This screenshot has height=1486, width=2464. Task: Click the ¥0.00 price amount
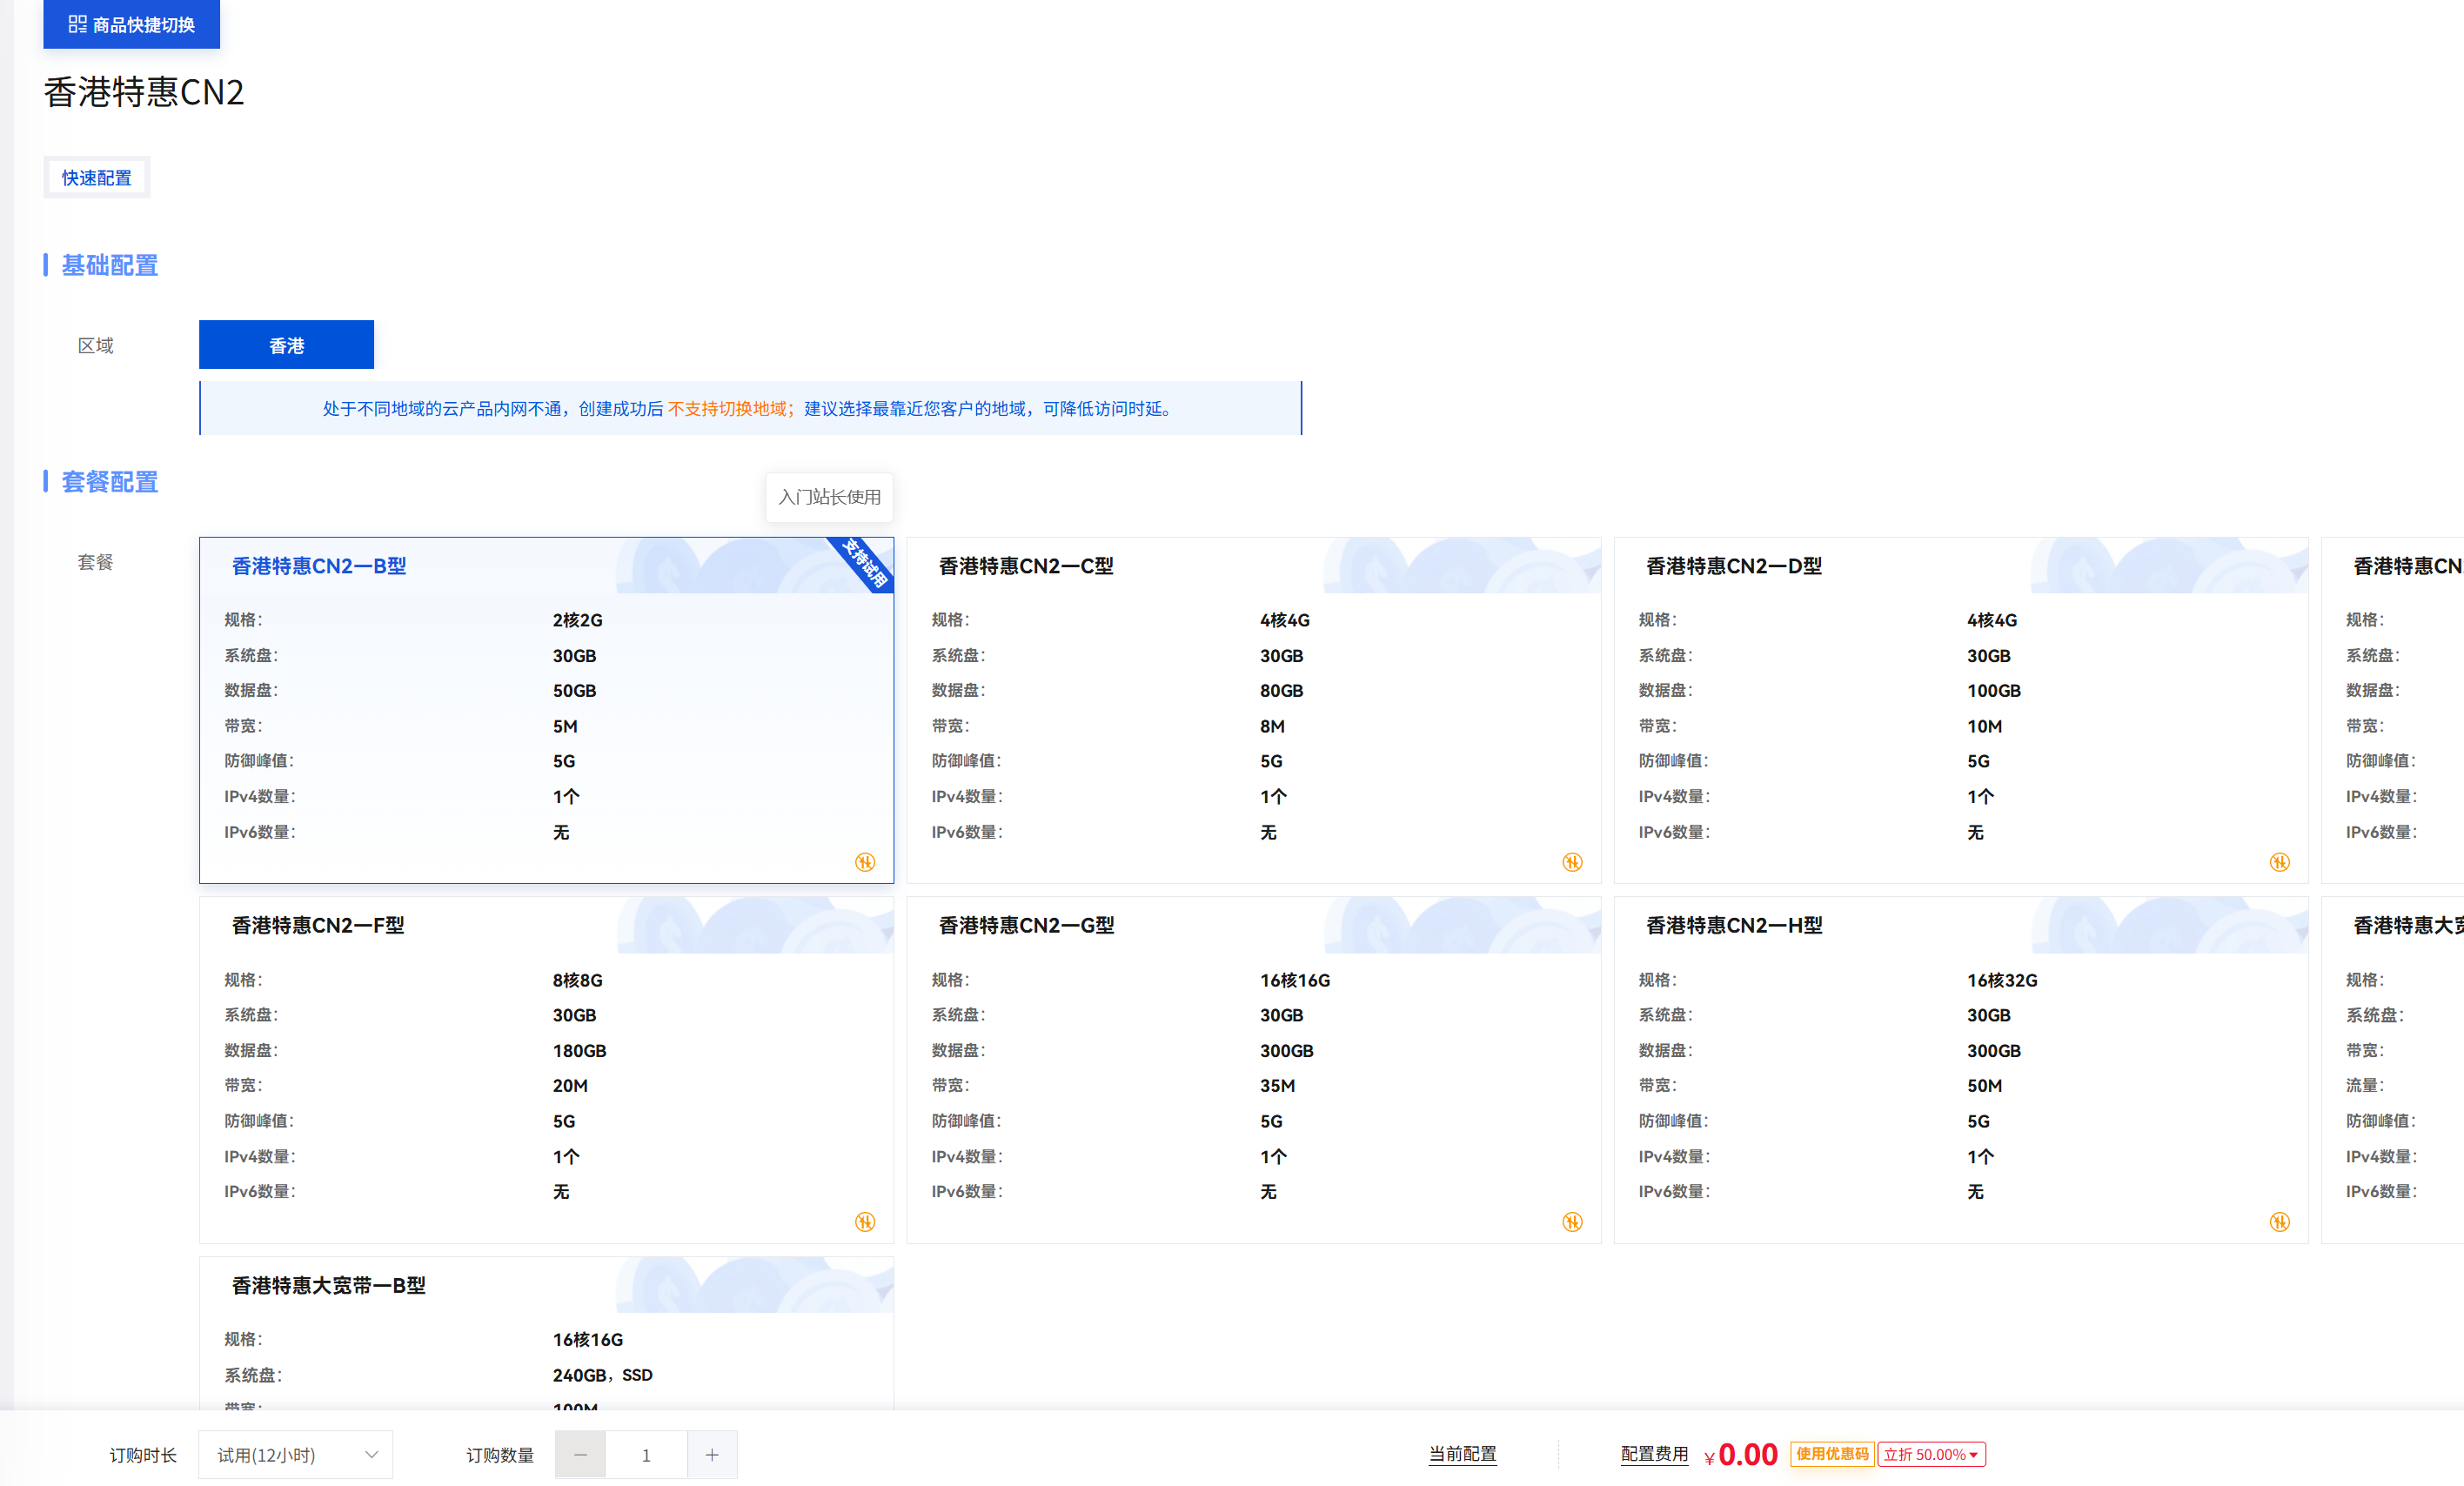click(1740, 1454)
